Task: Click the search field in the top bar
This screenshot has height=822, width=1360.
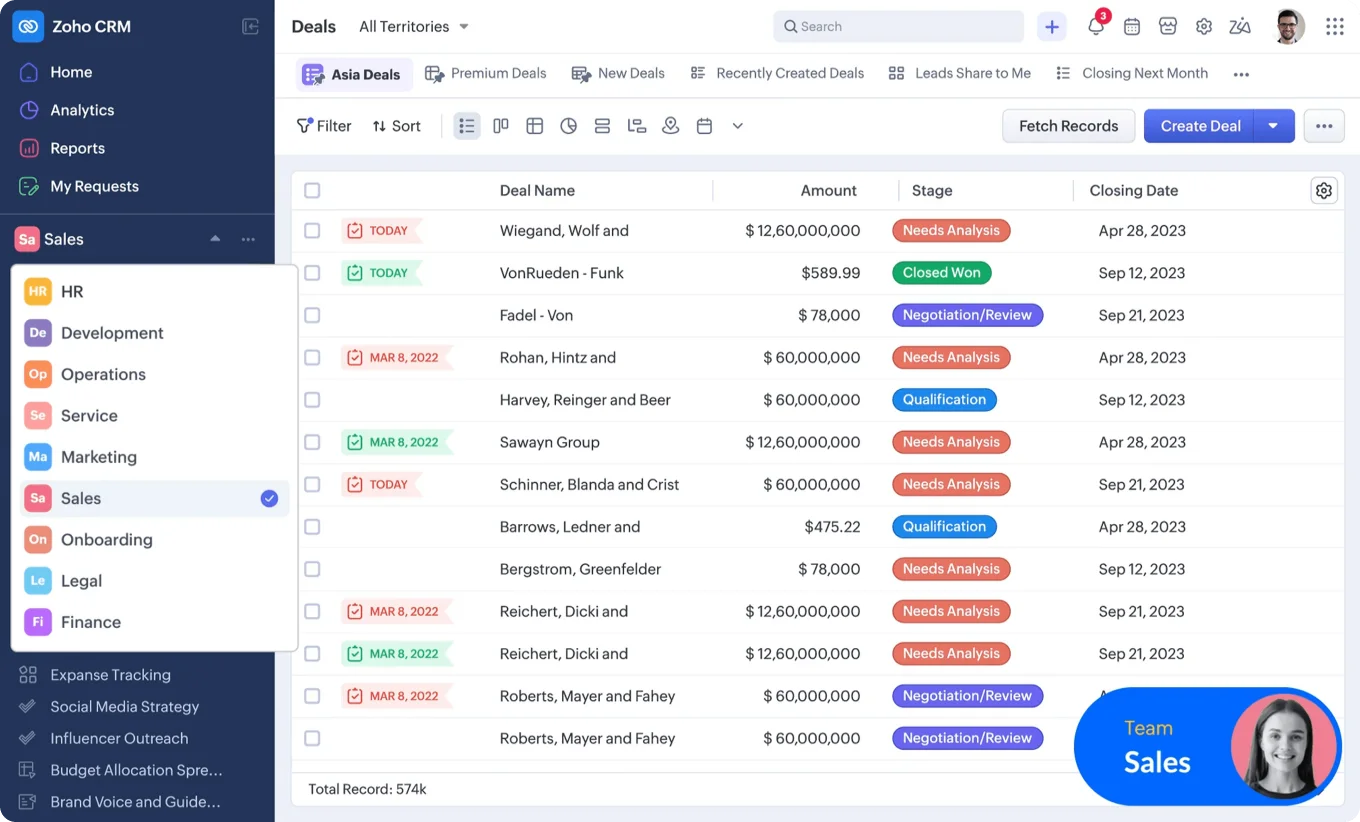Action: pos(897,26)
